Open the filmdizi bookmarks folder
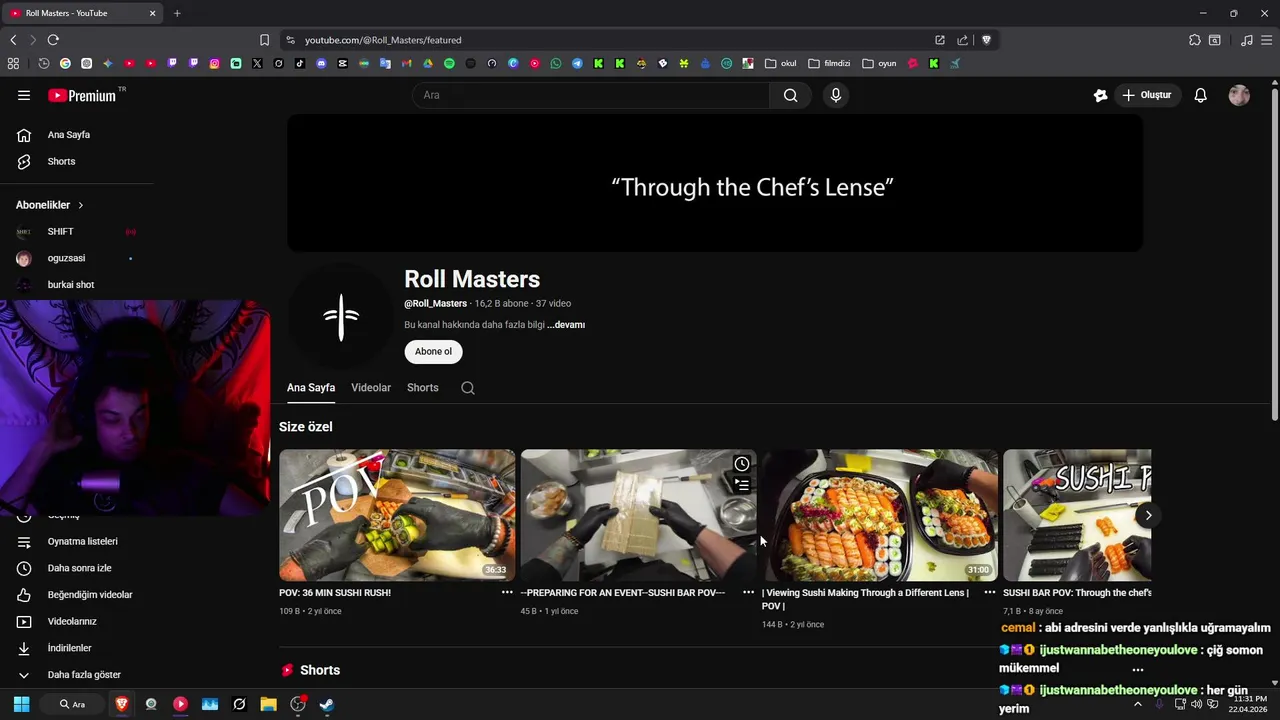This screenshot has height=720, width=1280. point(830,63)
